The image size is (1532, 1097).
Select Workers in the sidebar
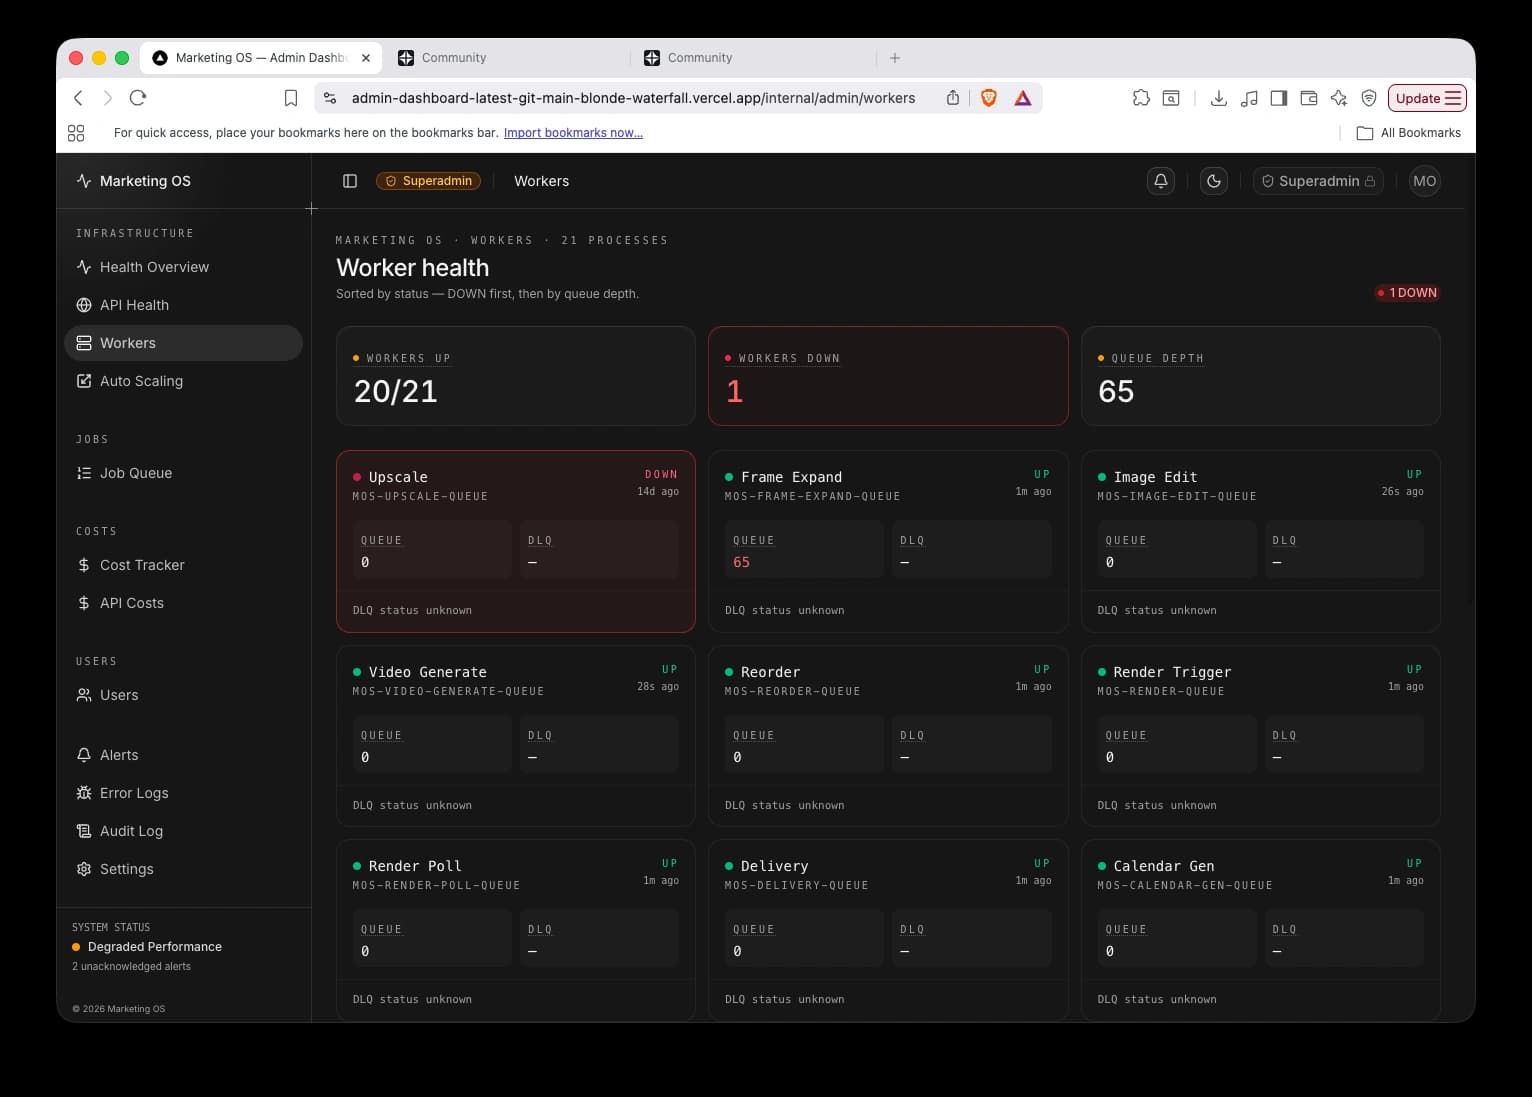[183, 343]
